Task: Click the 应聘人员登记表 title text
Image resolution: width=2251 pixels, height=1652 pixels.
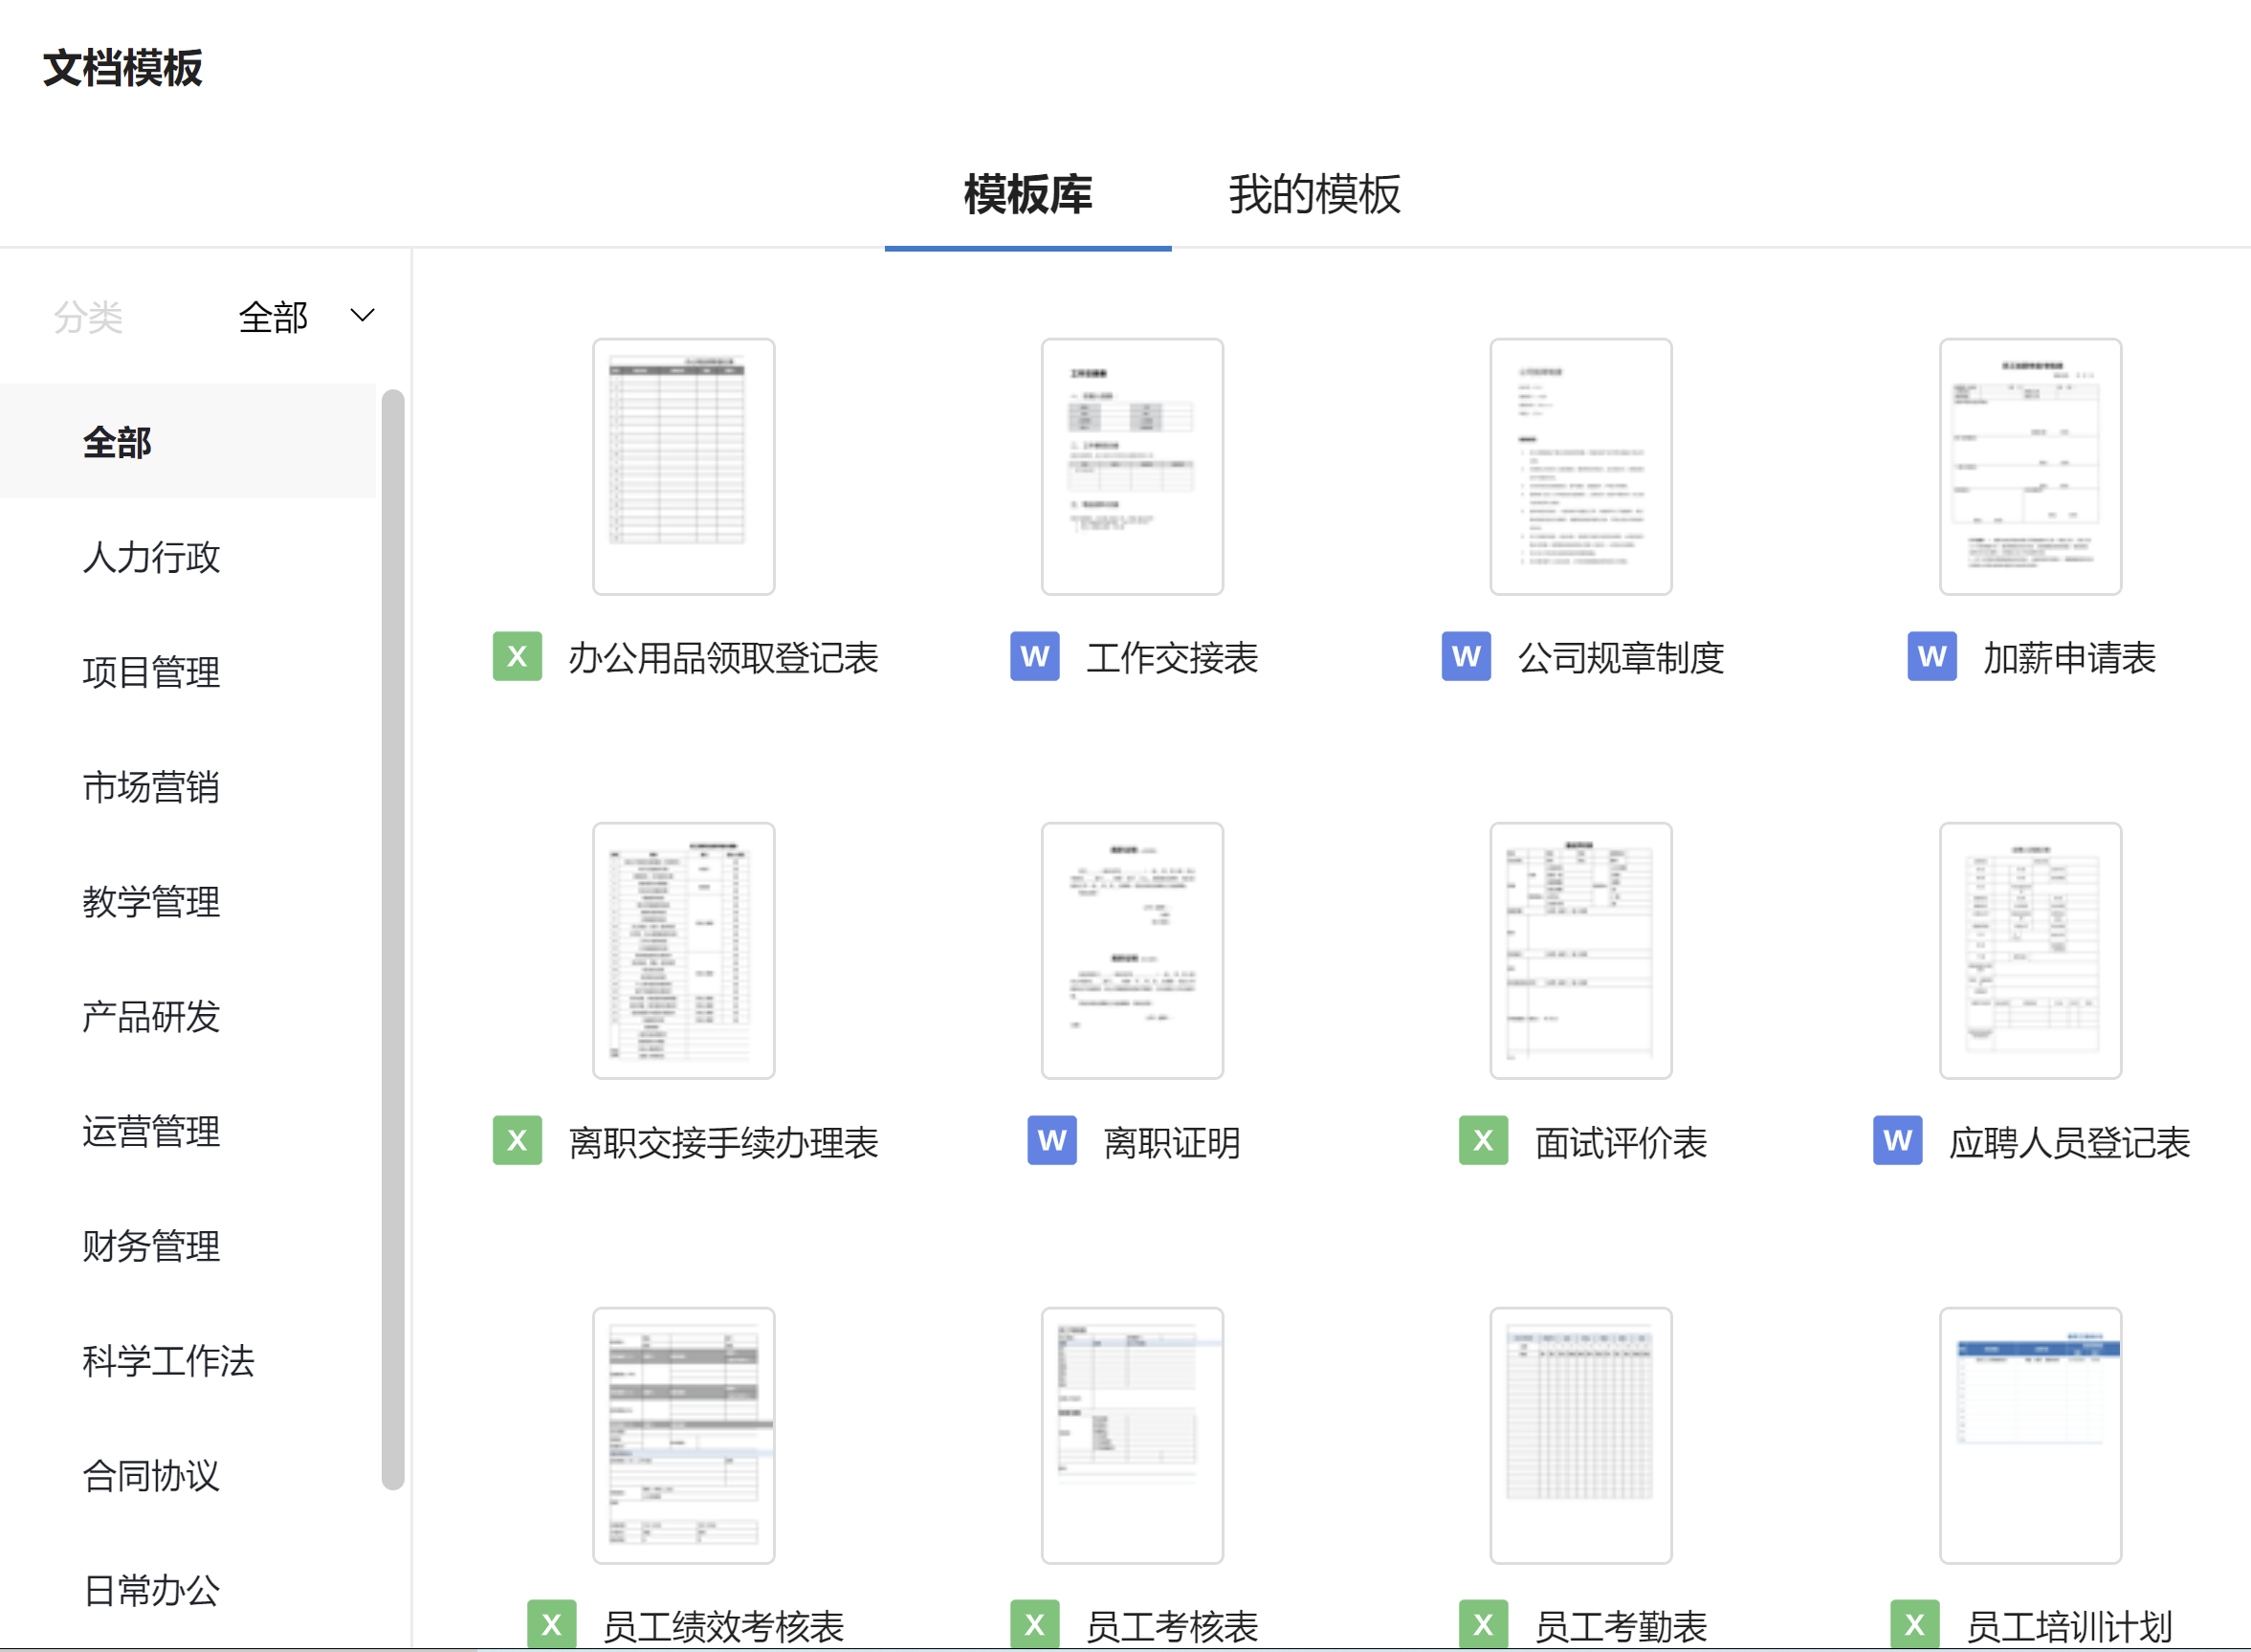Action: click(x=2069, y=1142)
